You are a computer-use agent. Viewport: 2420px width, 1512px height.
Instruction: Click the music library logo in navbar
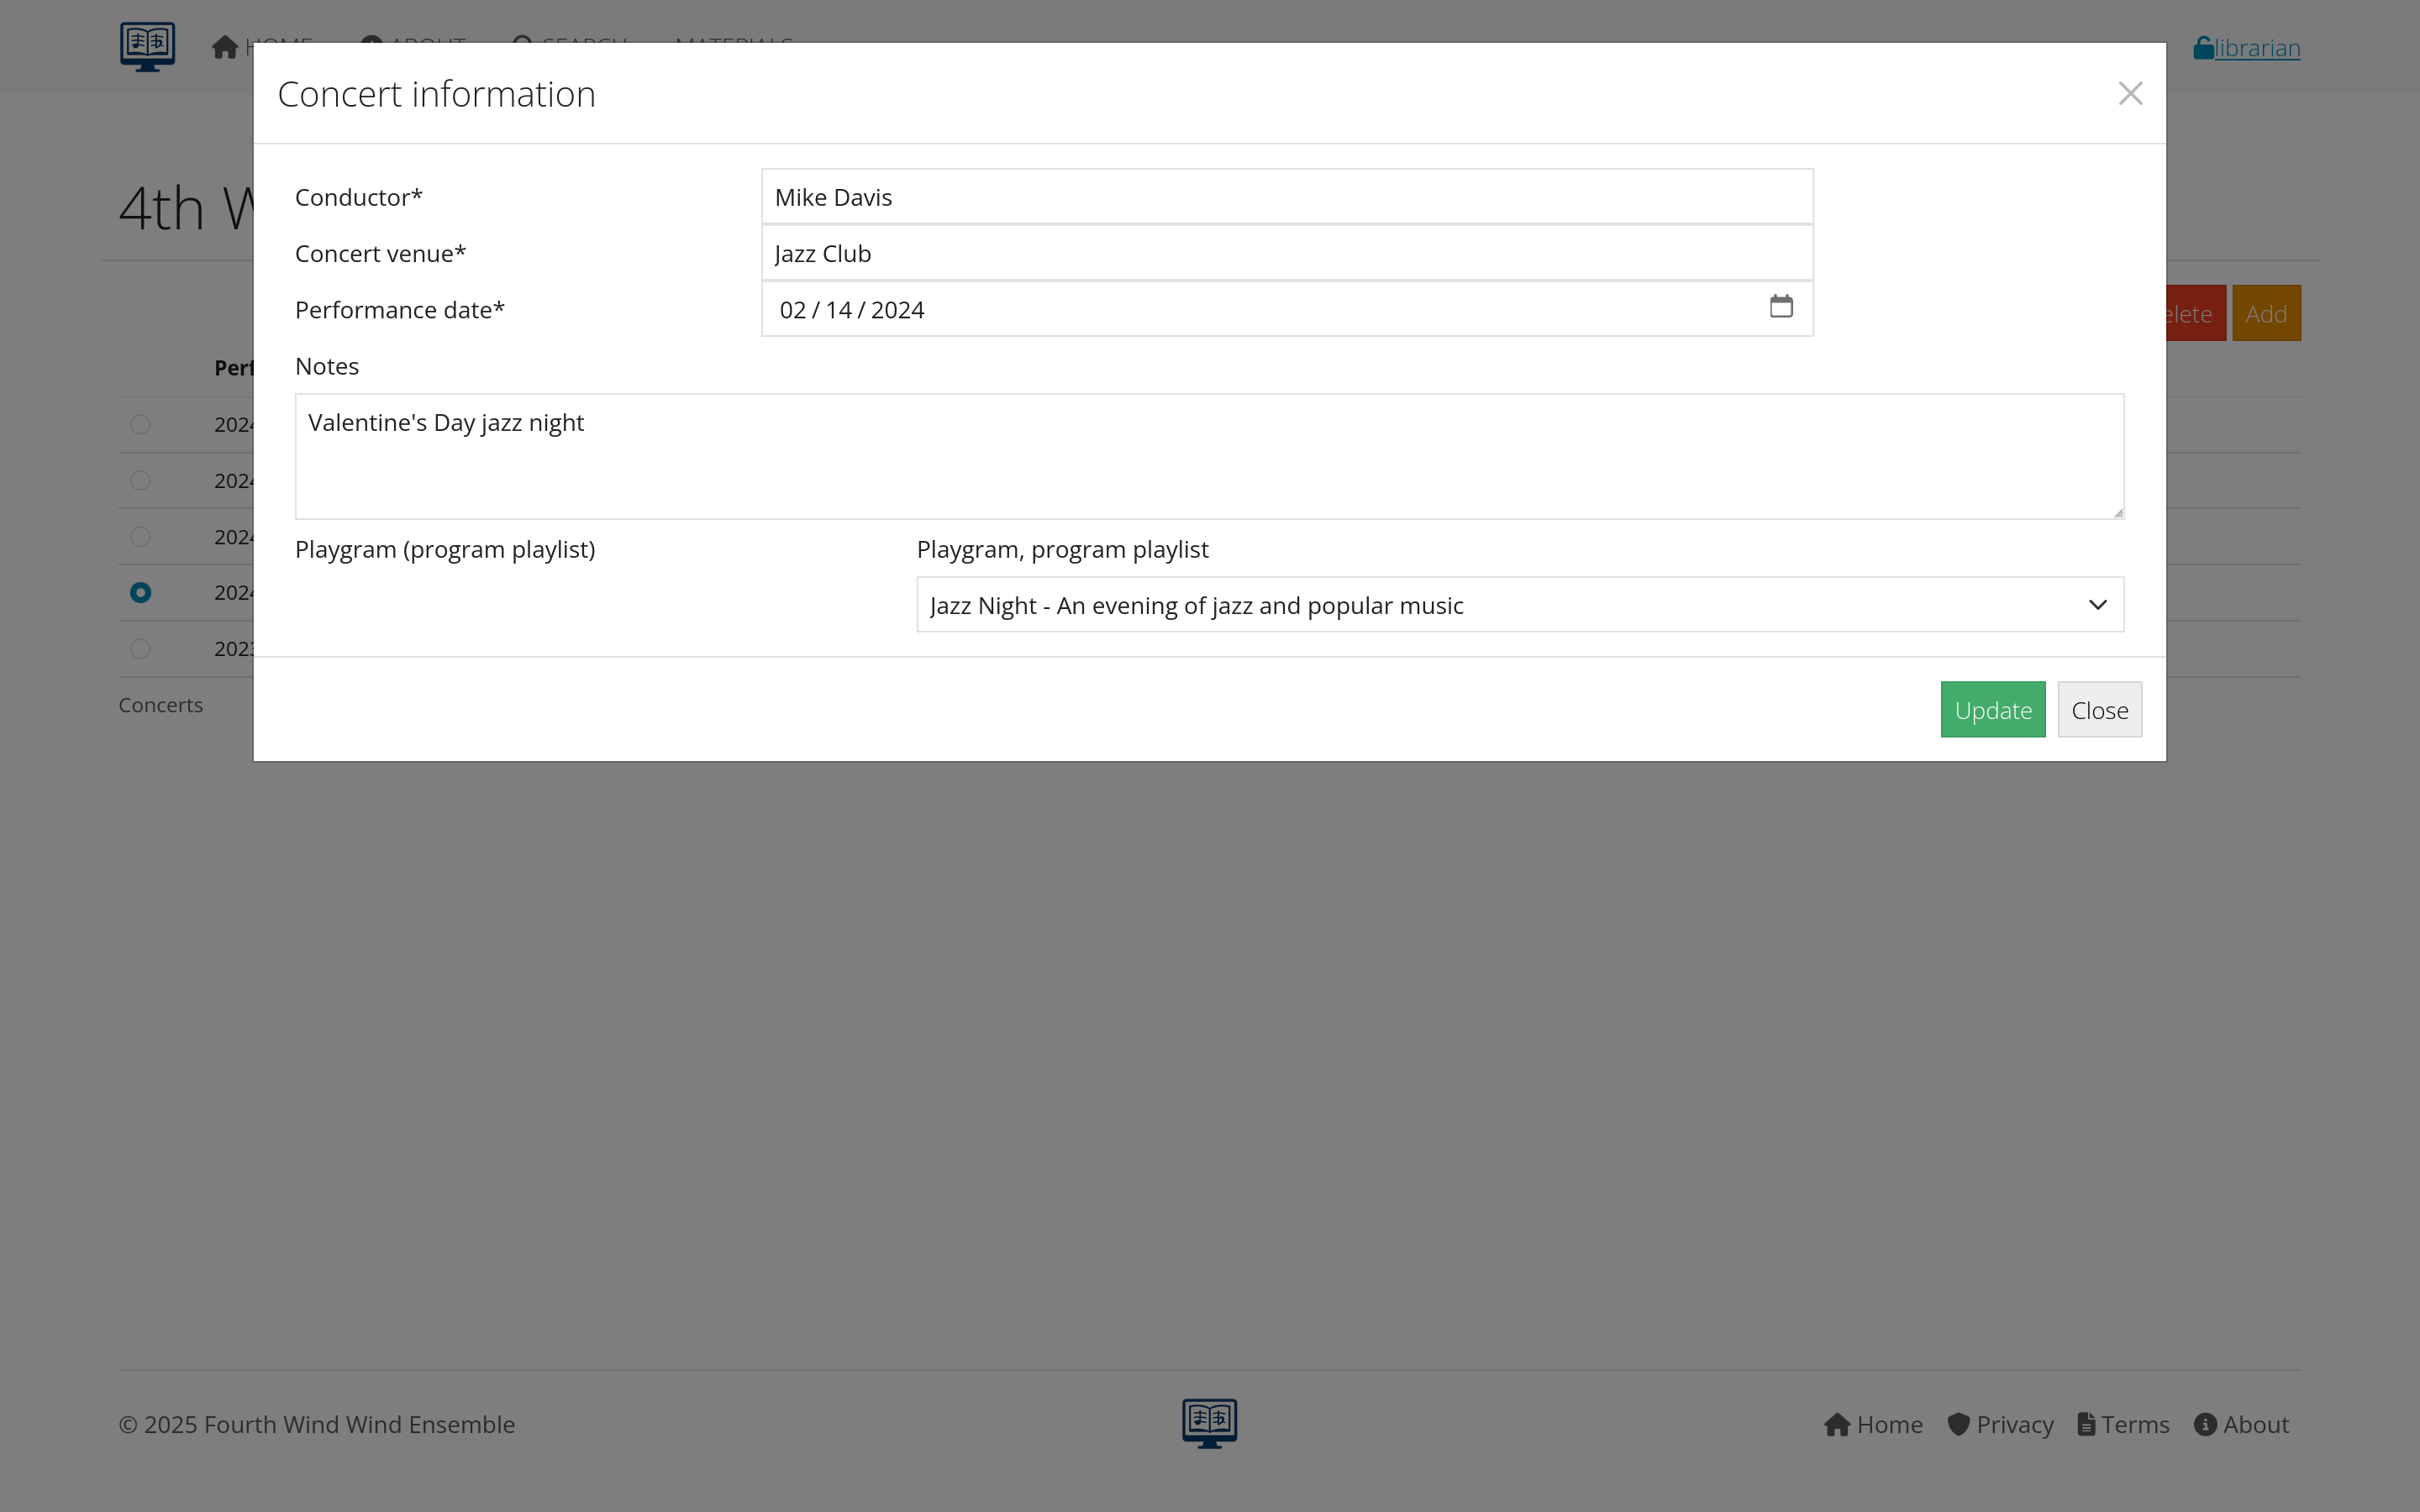(x=147, y=46)
